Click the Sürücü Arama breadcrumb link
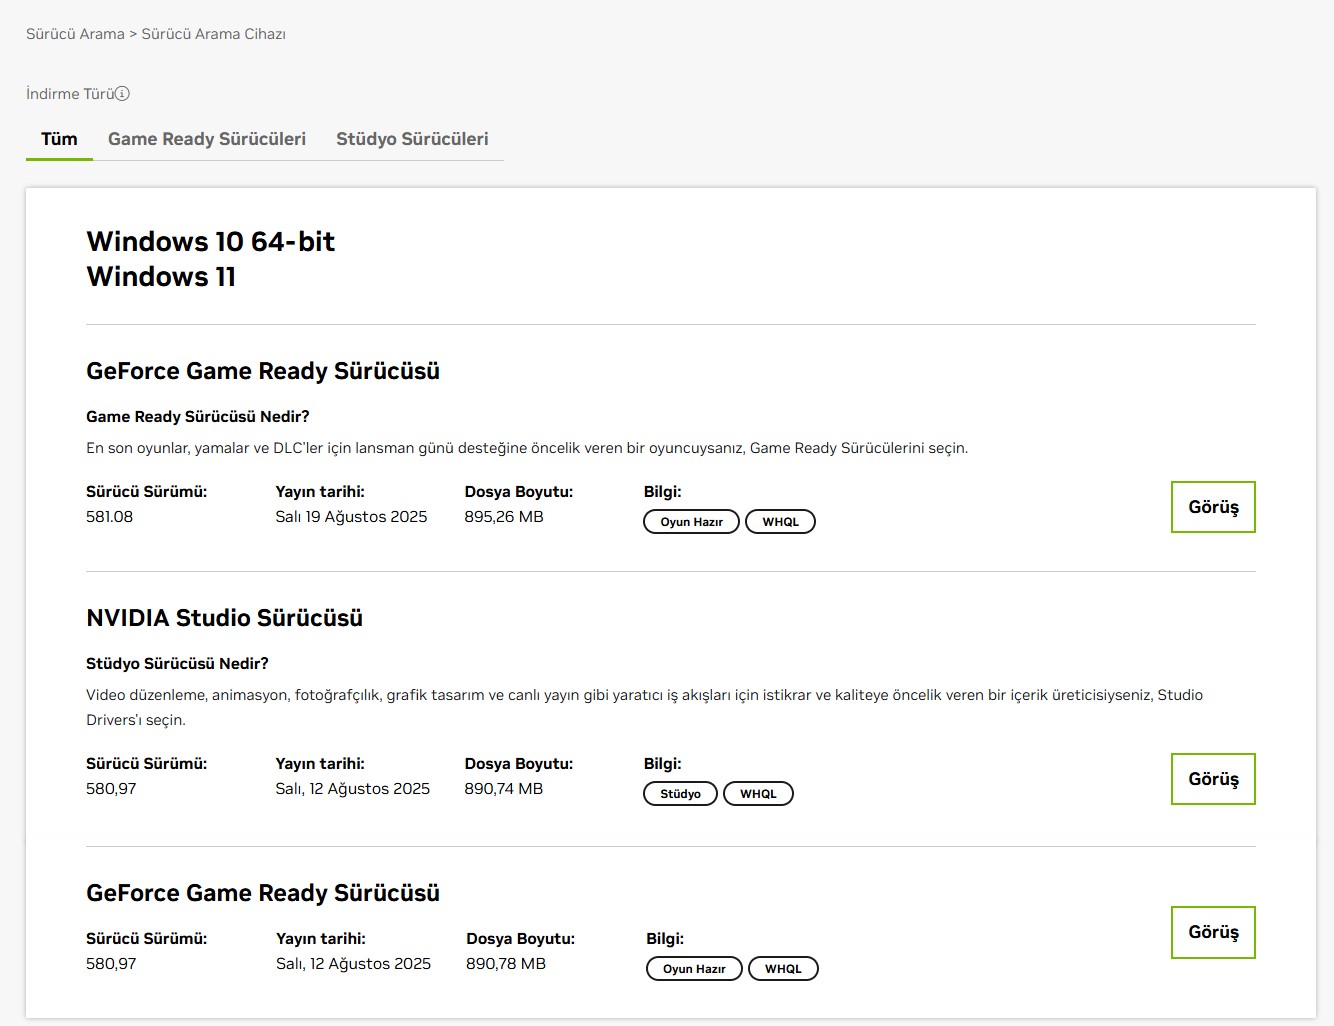 click(x=75, y=34)
